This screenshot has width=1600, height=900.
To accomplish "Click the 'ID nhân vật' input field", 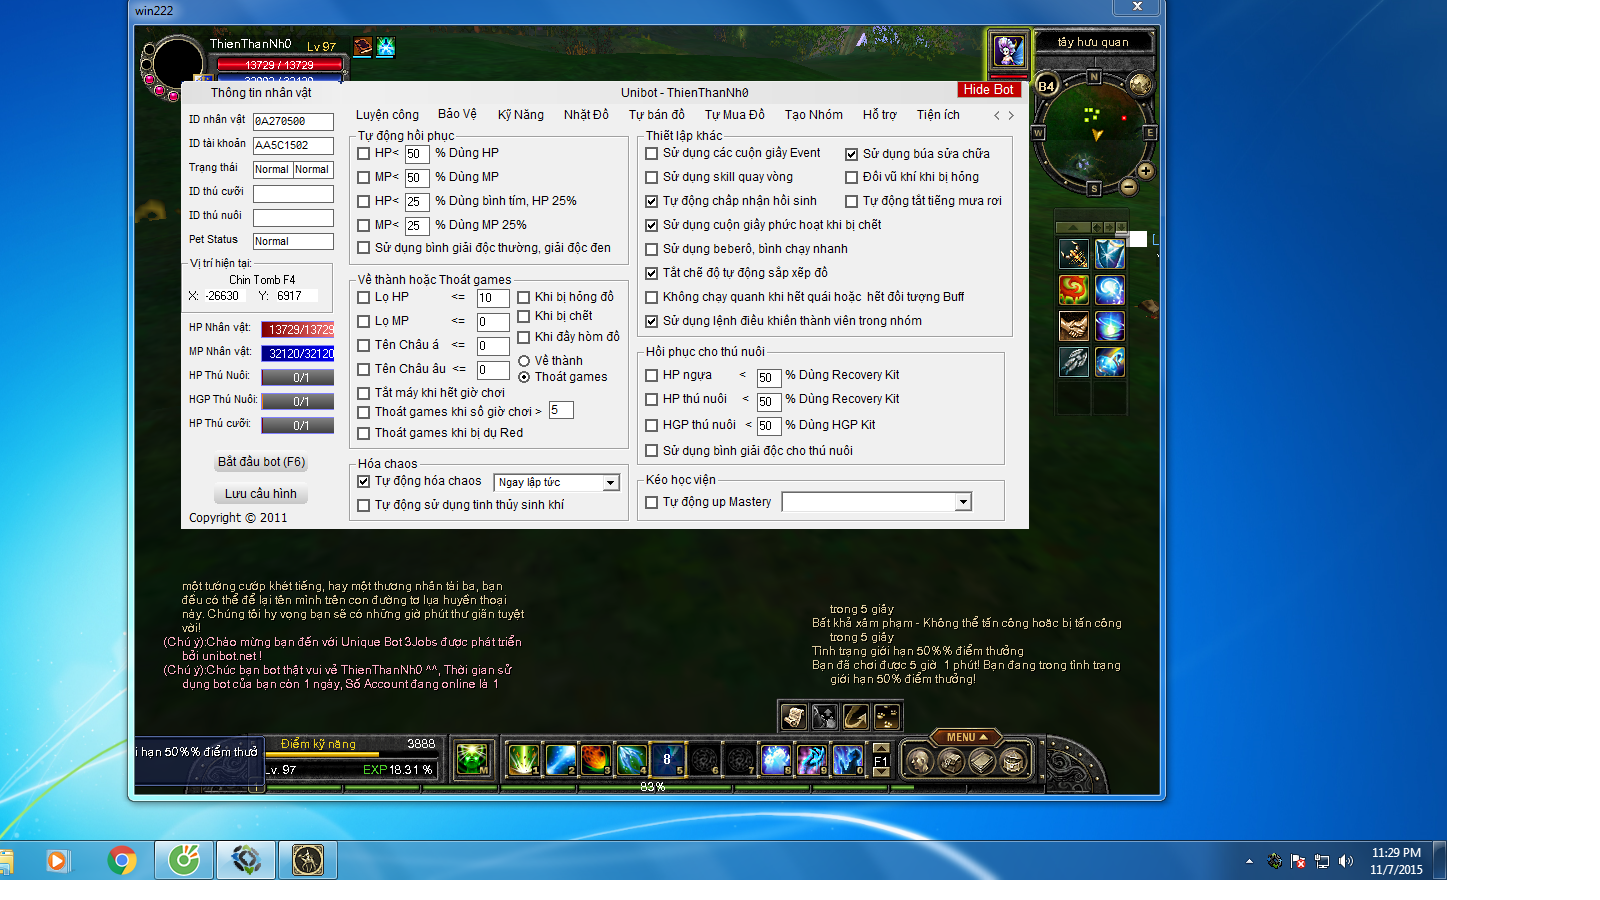I will tap(293, 121).
